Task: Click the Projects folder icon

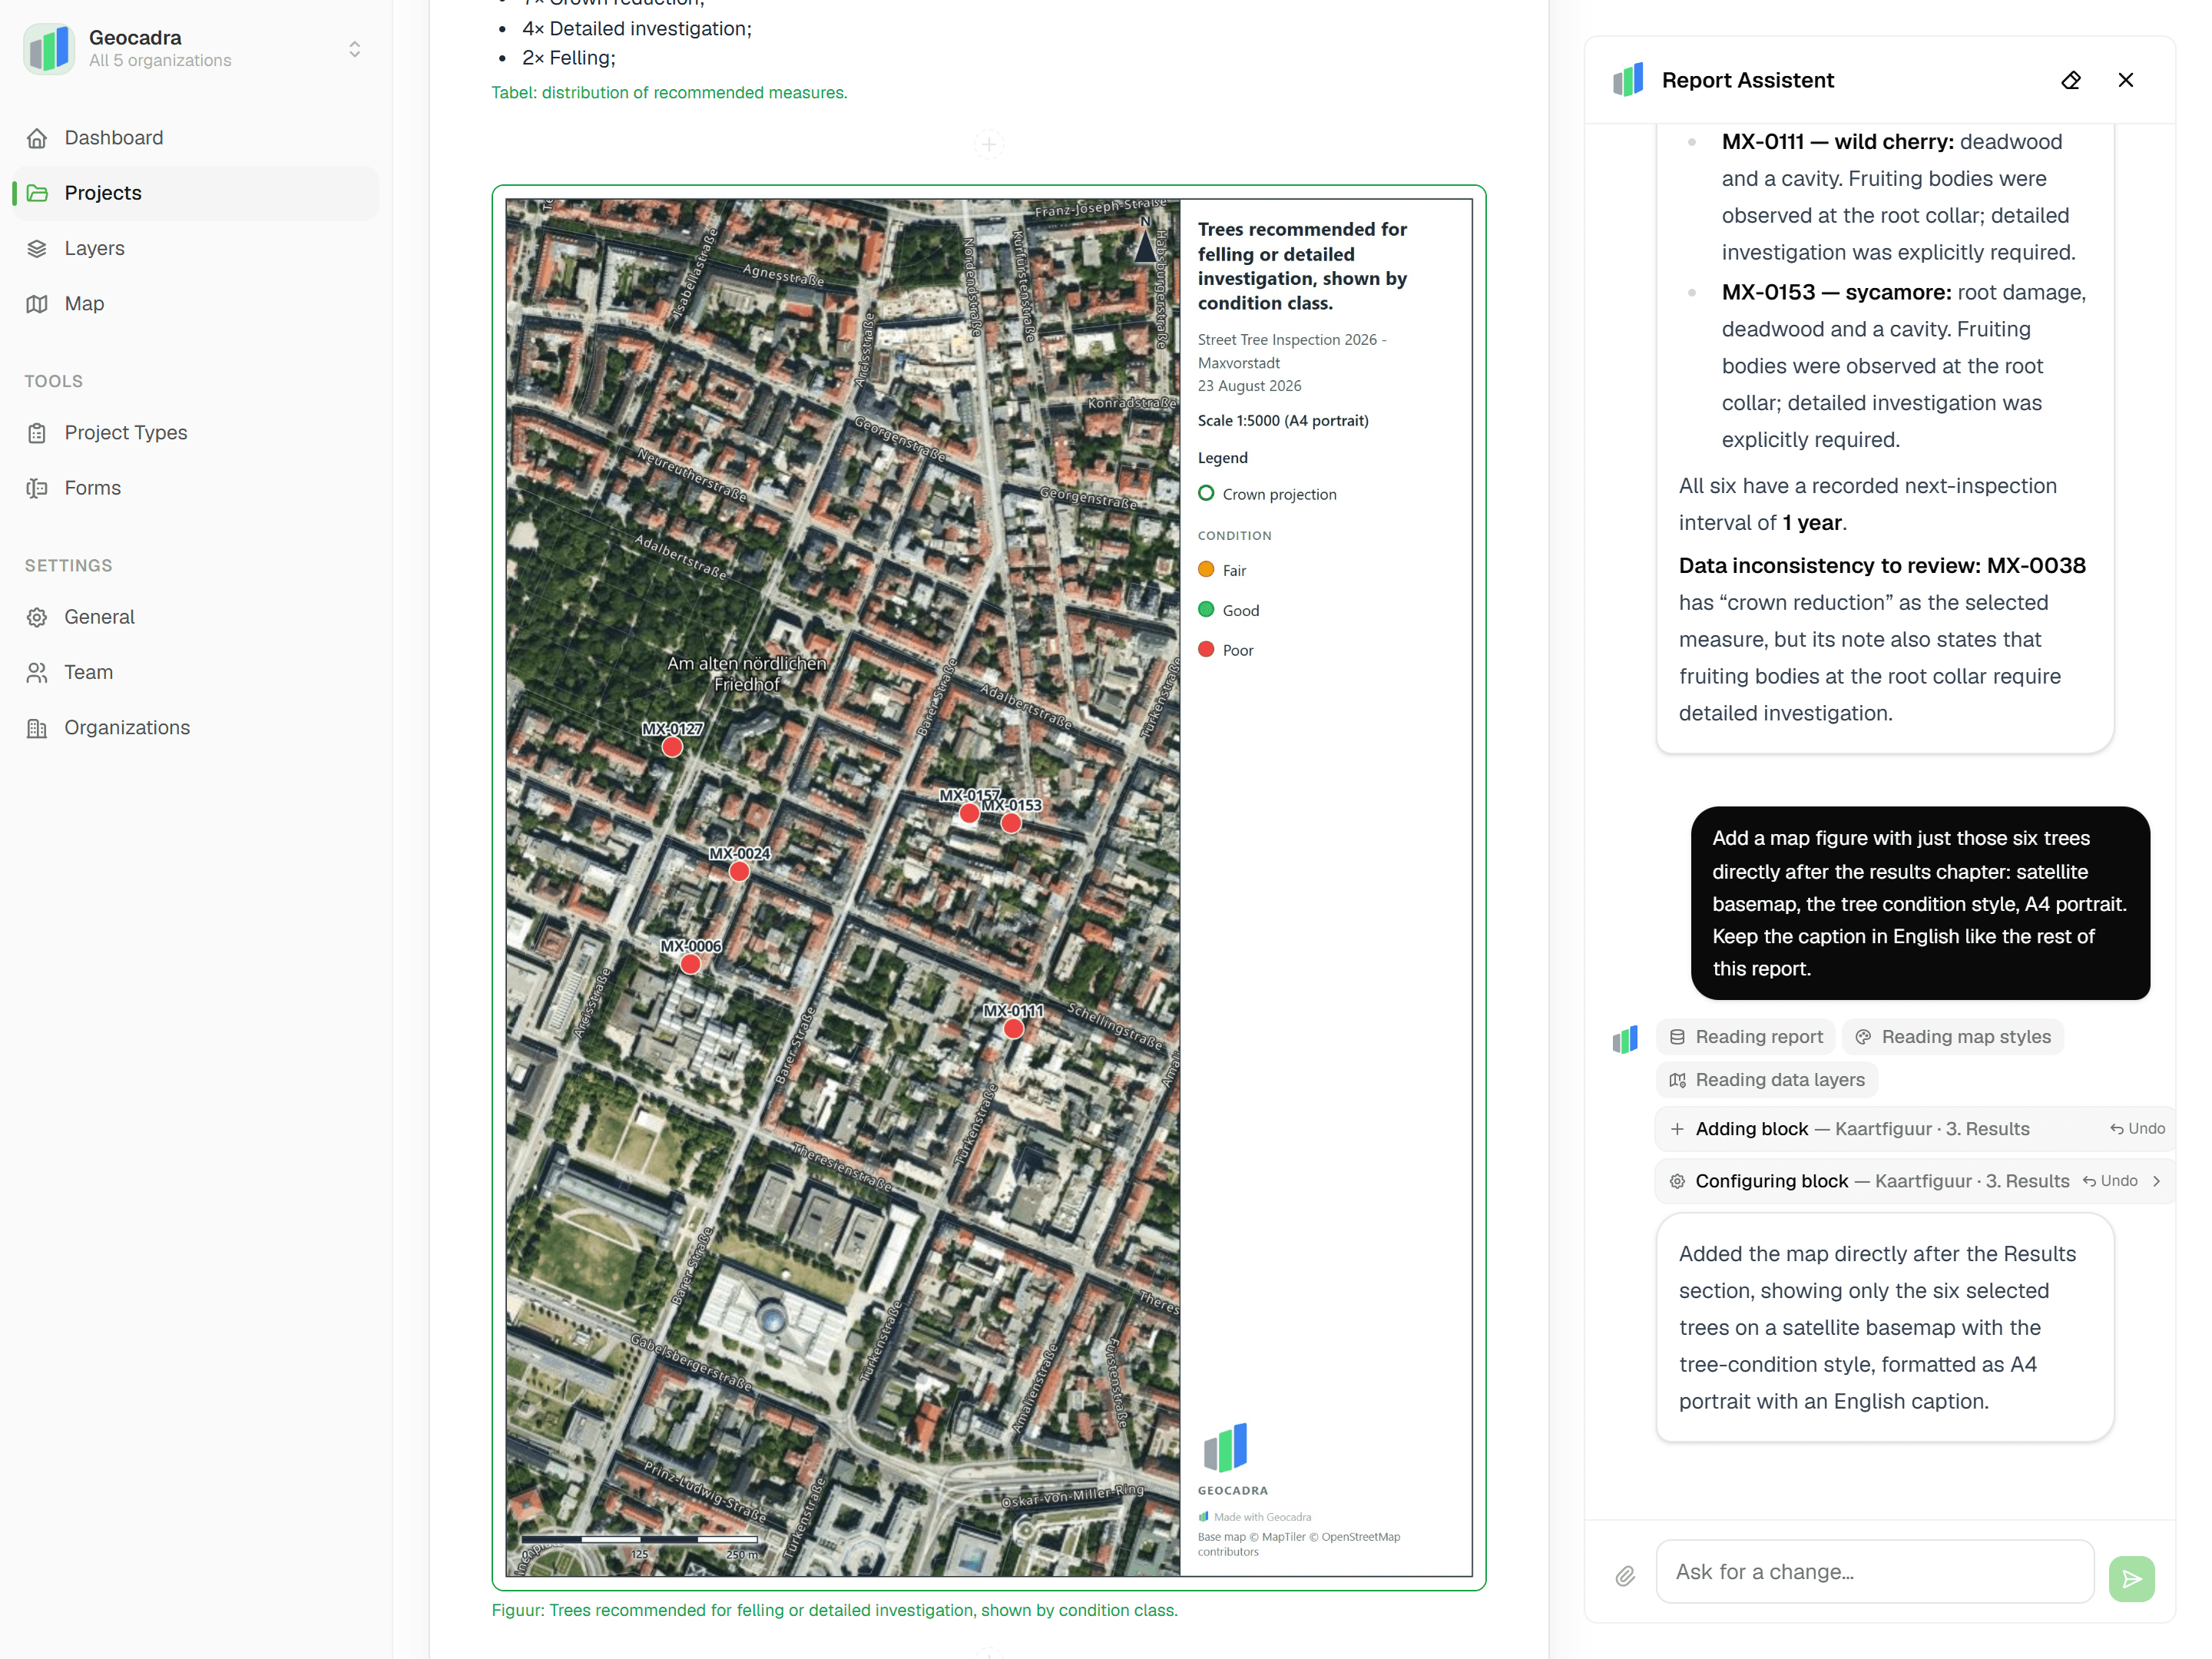Action: [37, 193]
